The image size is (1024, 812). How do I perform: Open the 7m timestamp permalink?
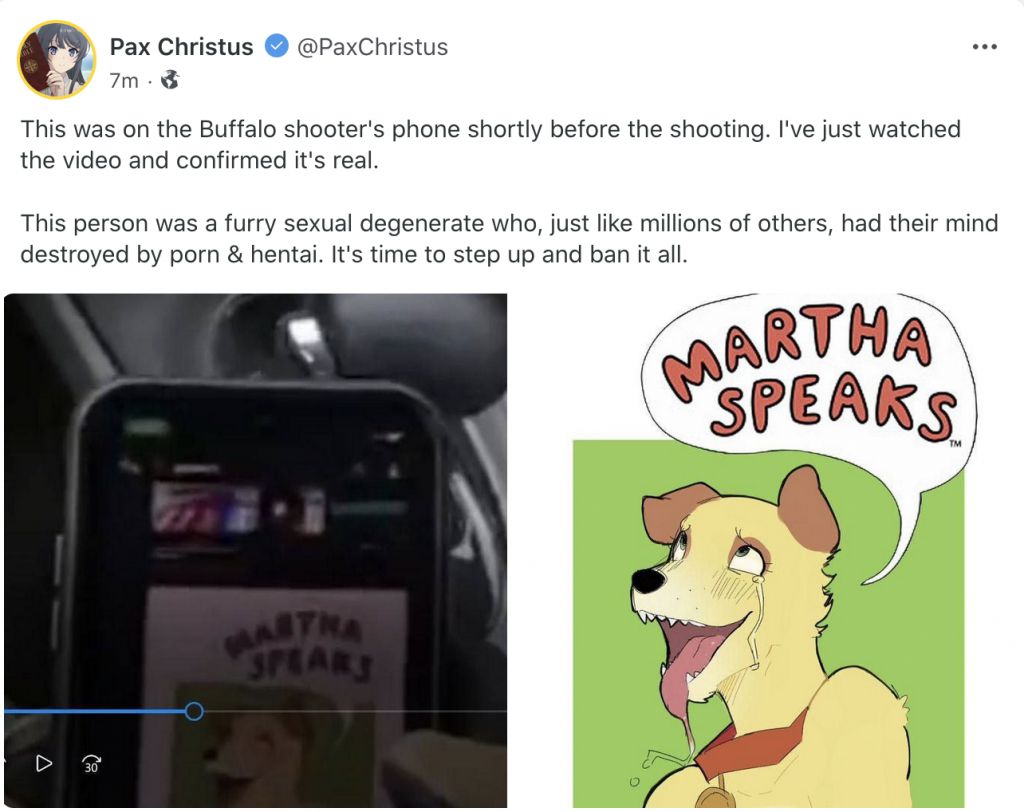tap(124, 80)
